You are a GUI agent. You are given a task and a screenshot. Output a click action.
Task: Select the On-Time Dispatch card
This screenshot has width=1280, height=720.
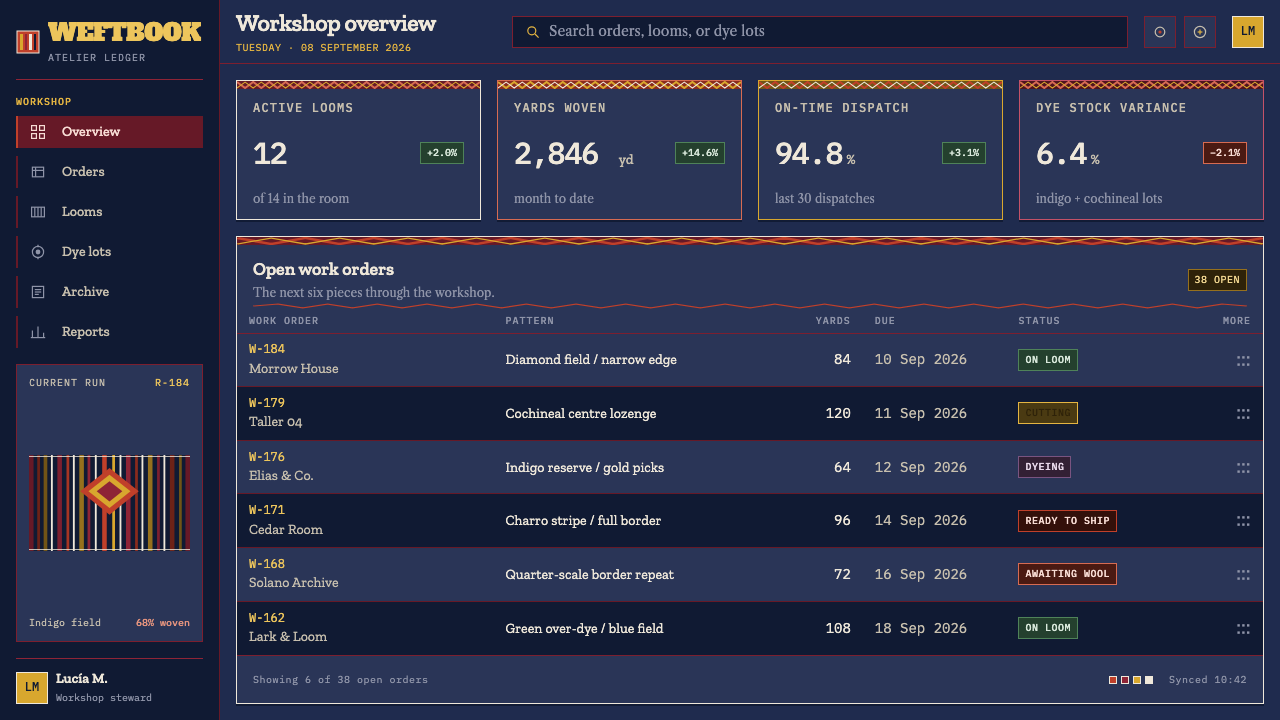[880, 150]
